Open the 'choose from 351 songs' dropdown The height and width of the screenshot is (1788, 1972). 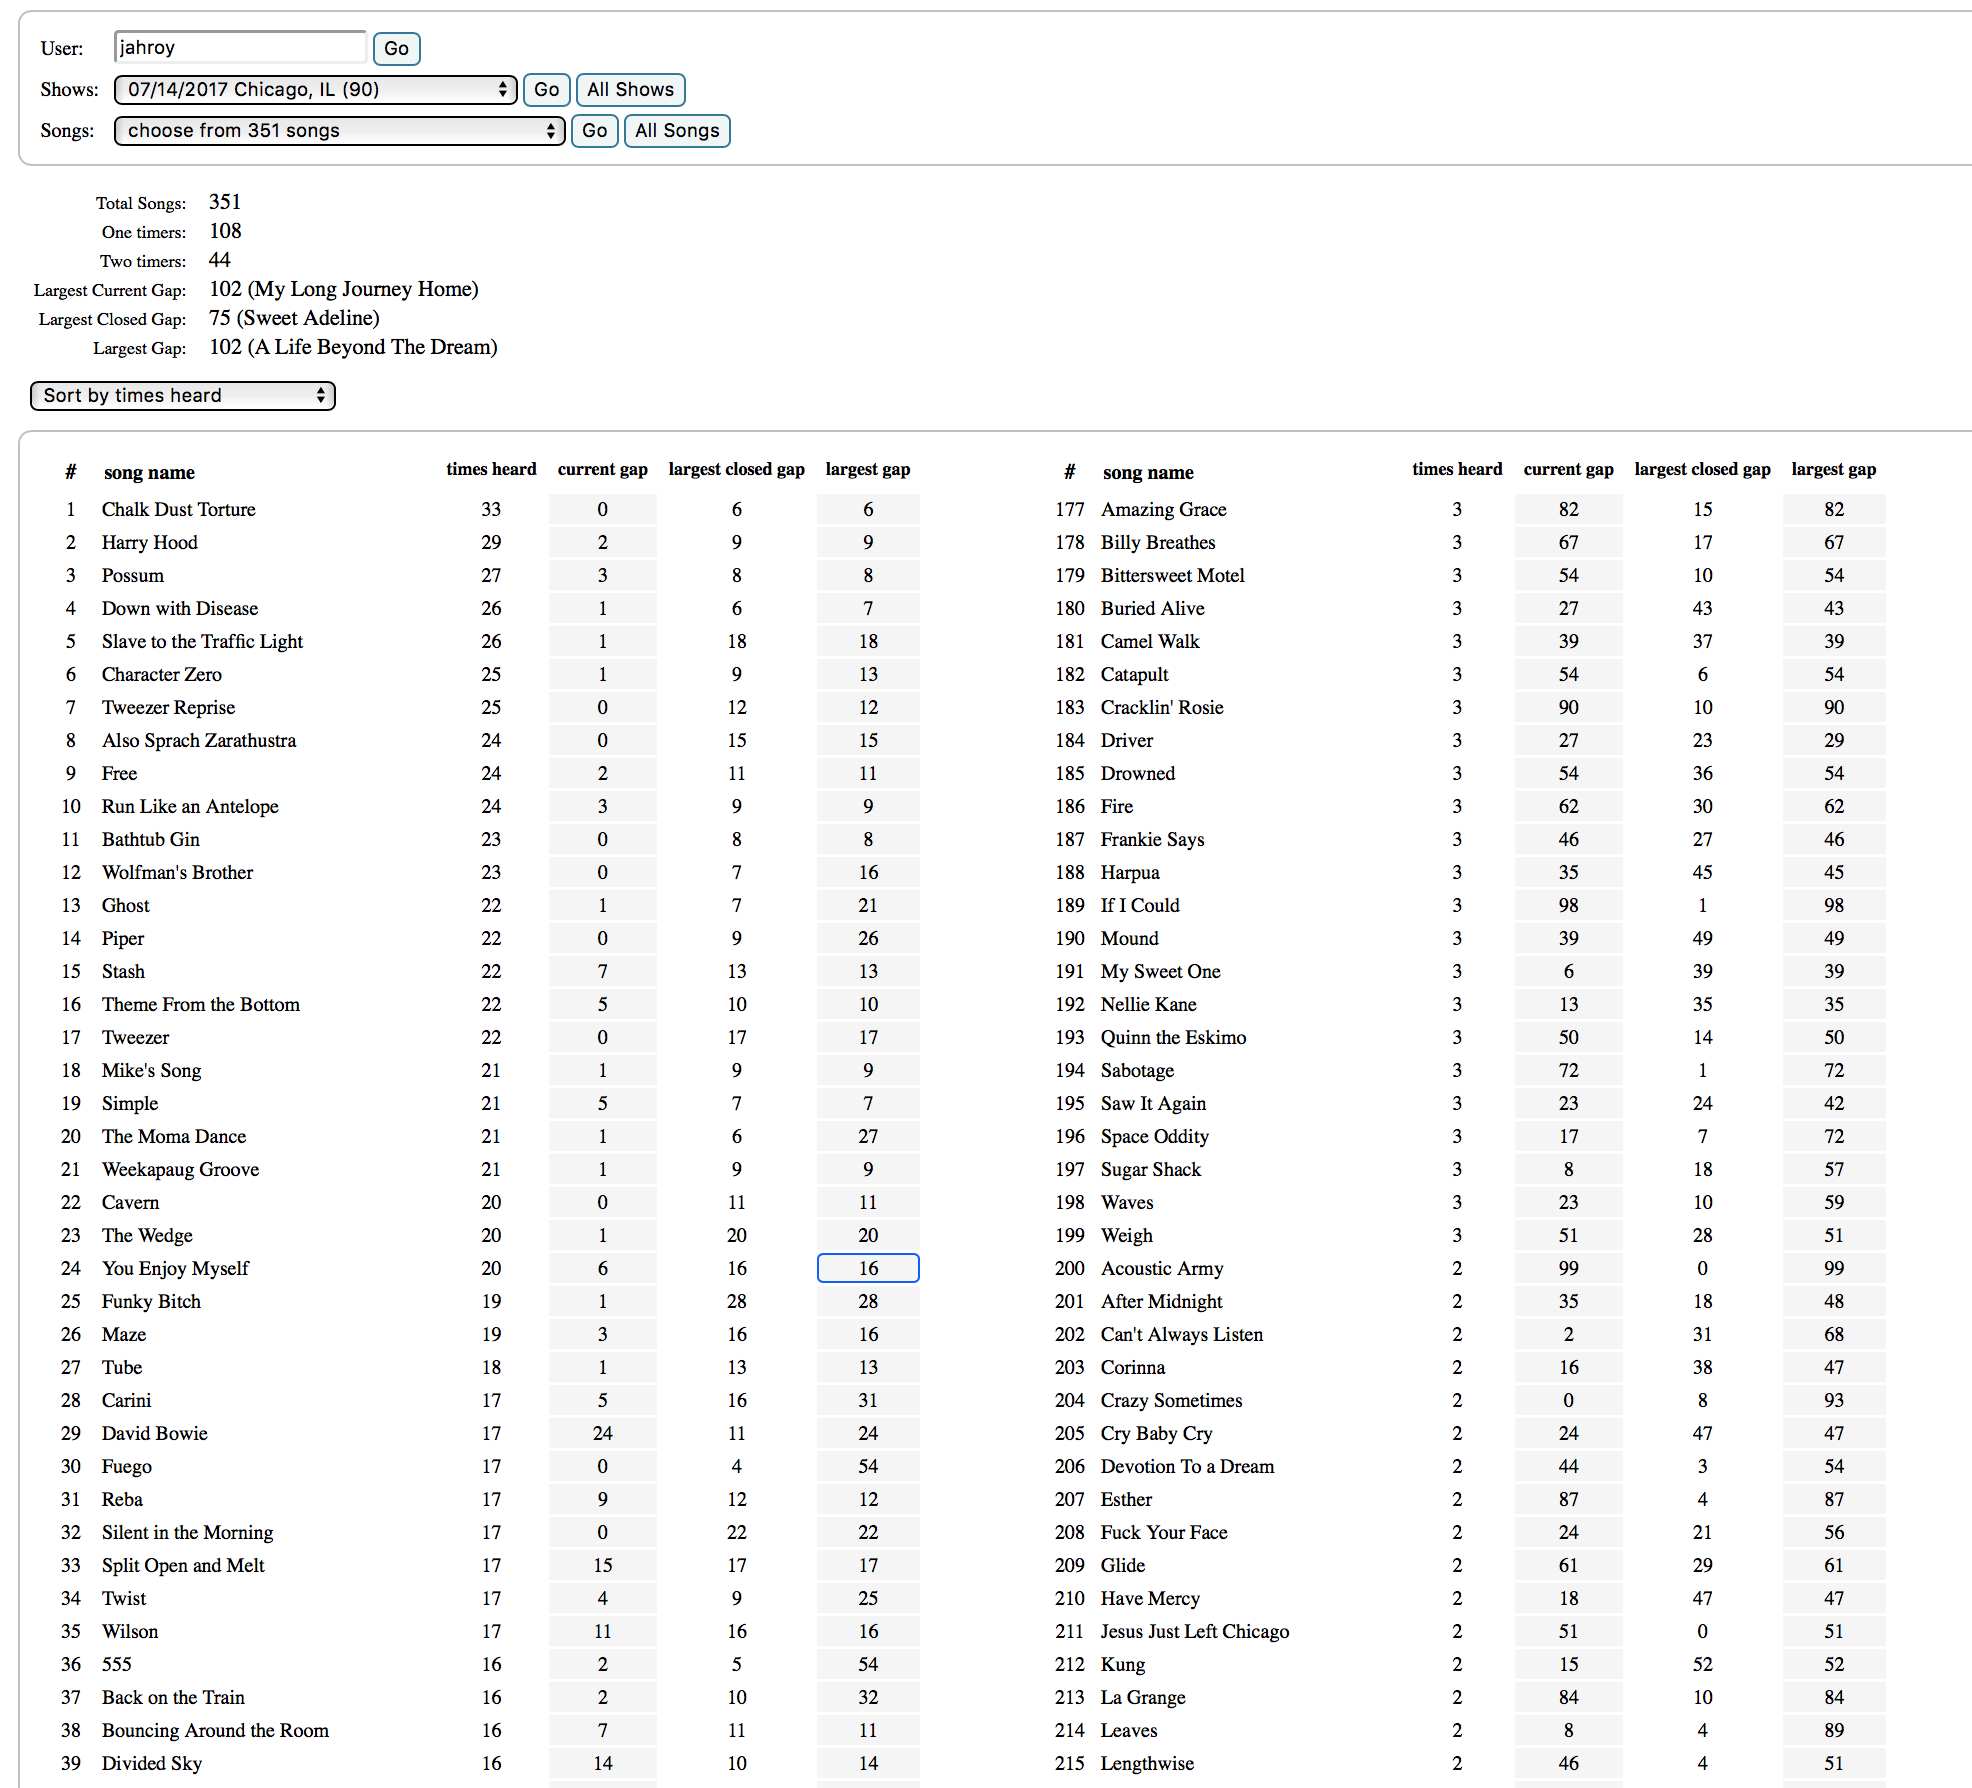pyautogui.click(x=339, y=130)
